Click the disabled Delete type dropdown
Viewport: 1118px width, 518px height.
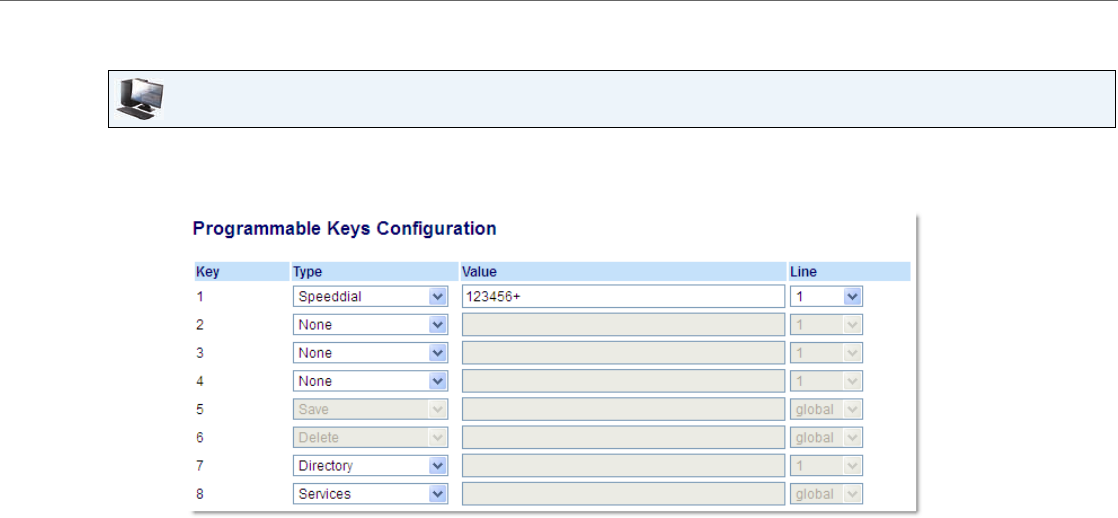pos(370,438)
